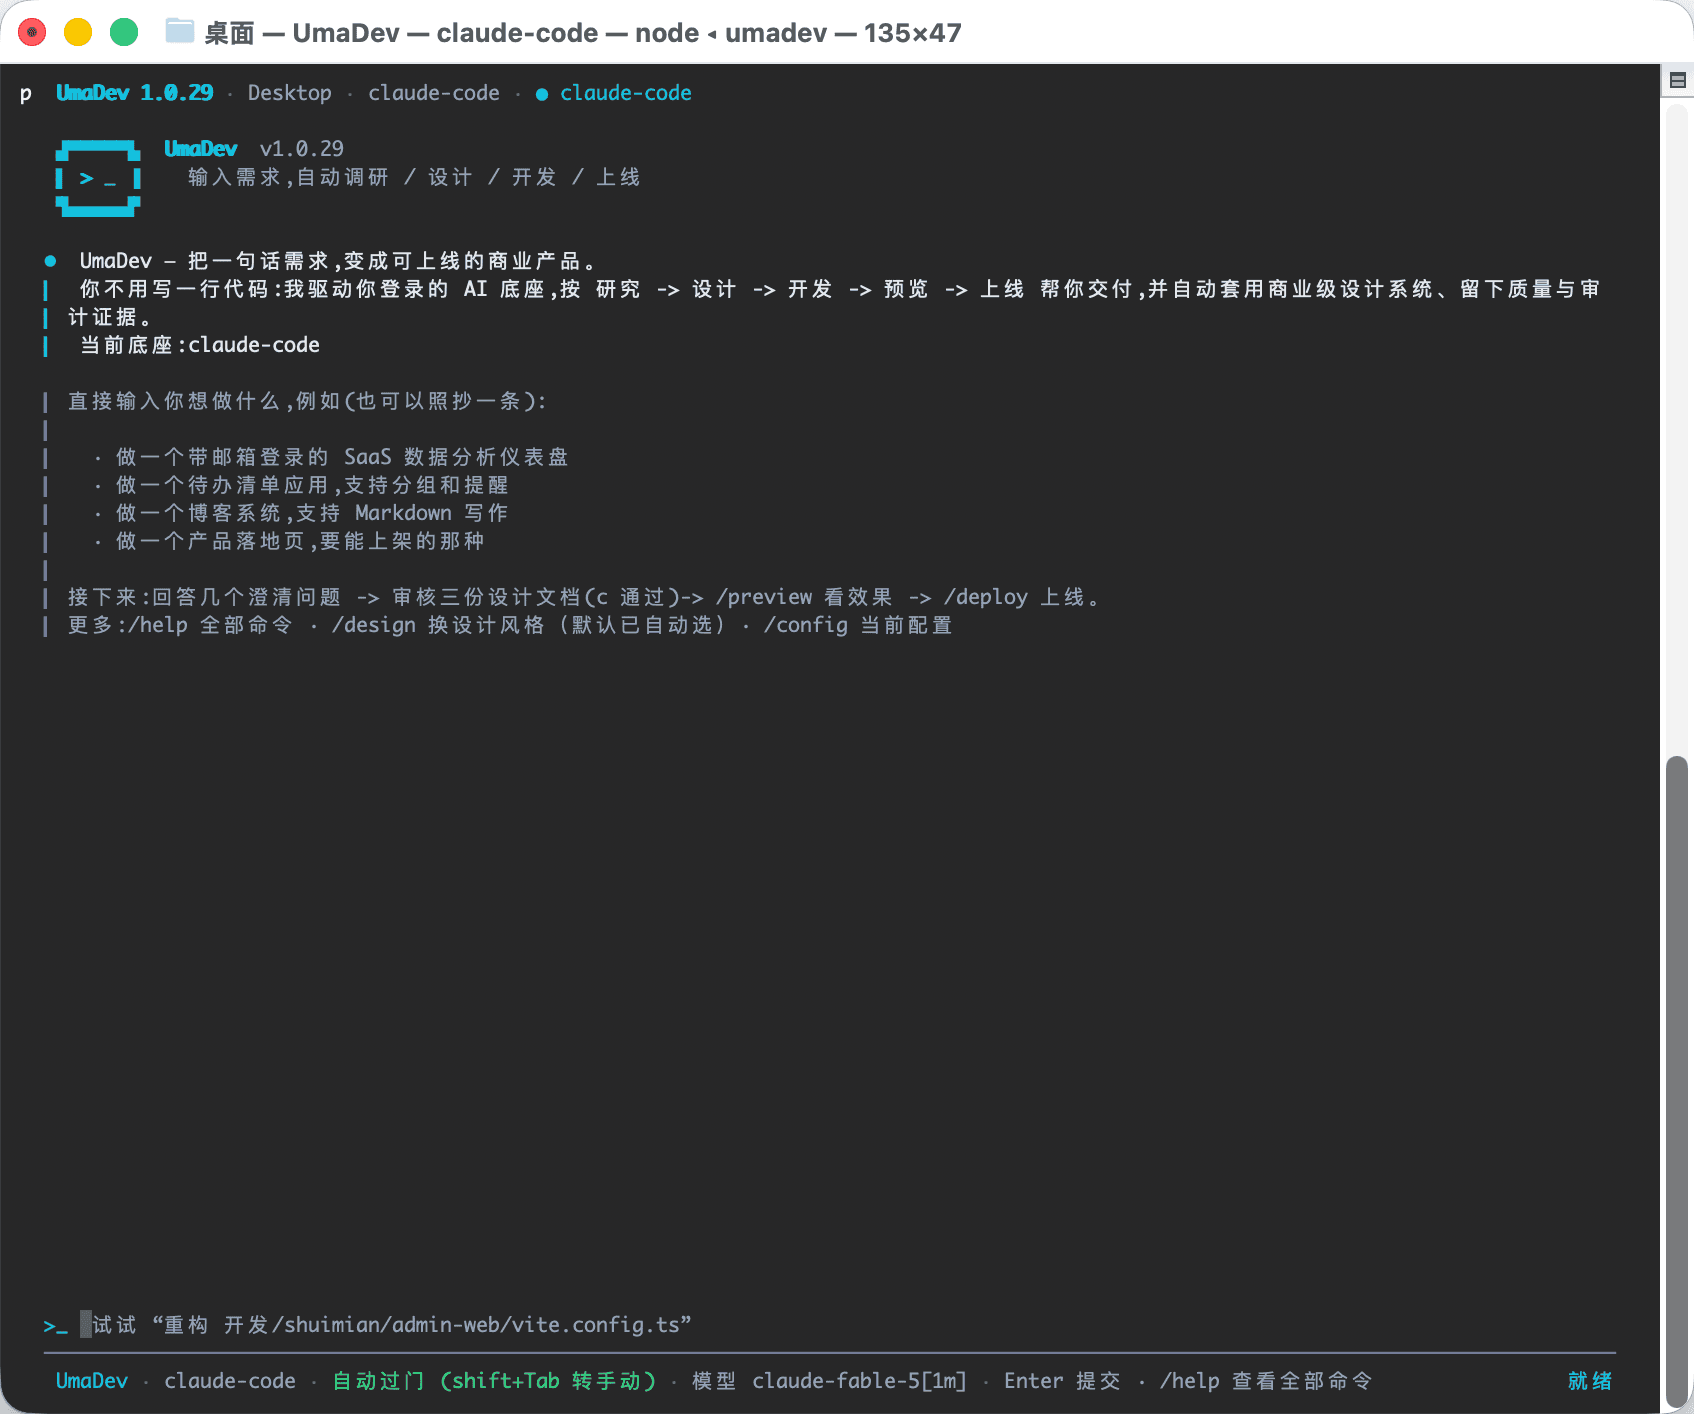Image resolution: width=1694 pixels, height=1414 pixels.
Task: Click "/help 查看全部命令" in status bar
Action: [1266, 1381]
